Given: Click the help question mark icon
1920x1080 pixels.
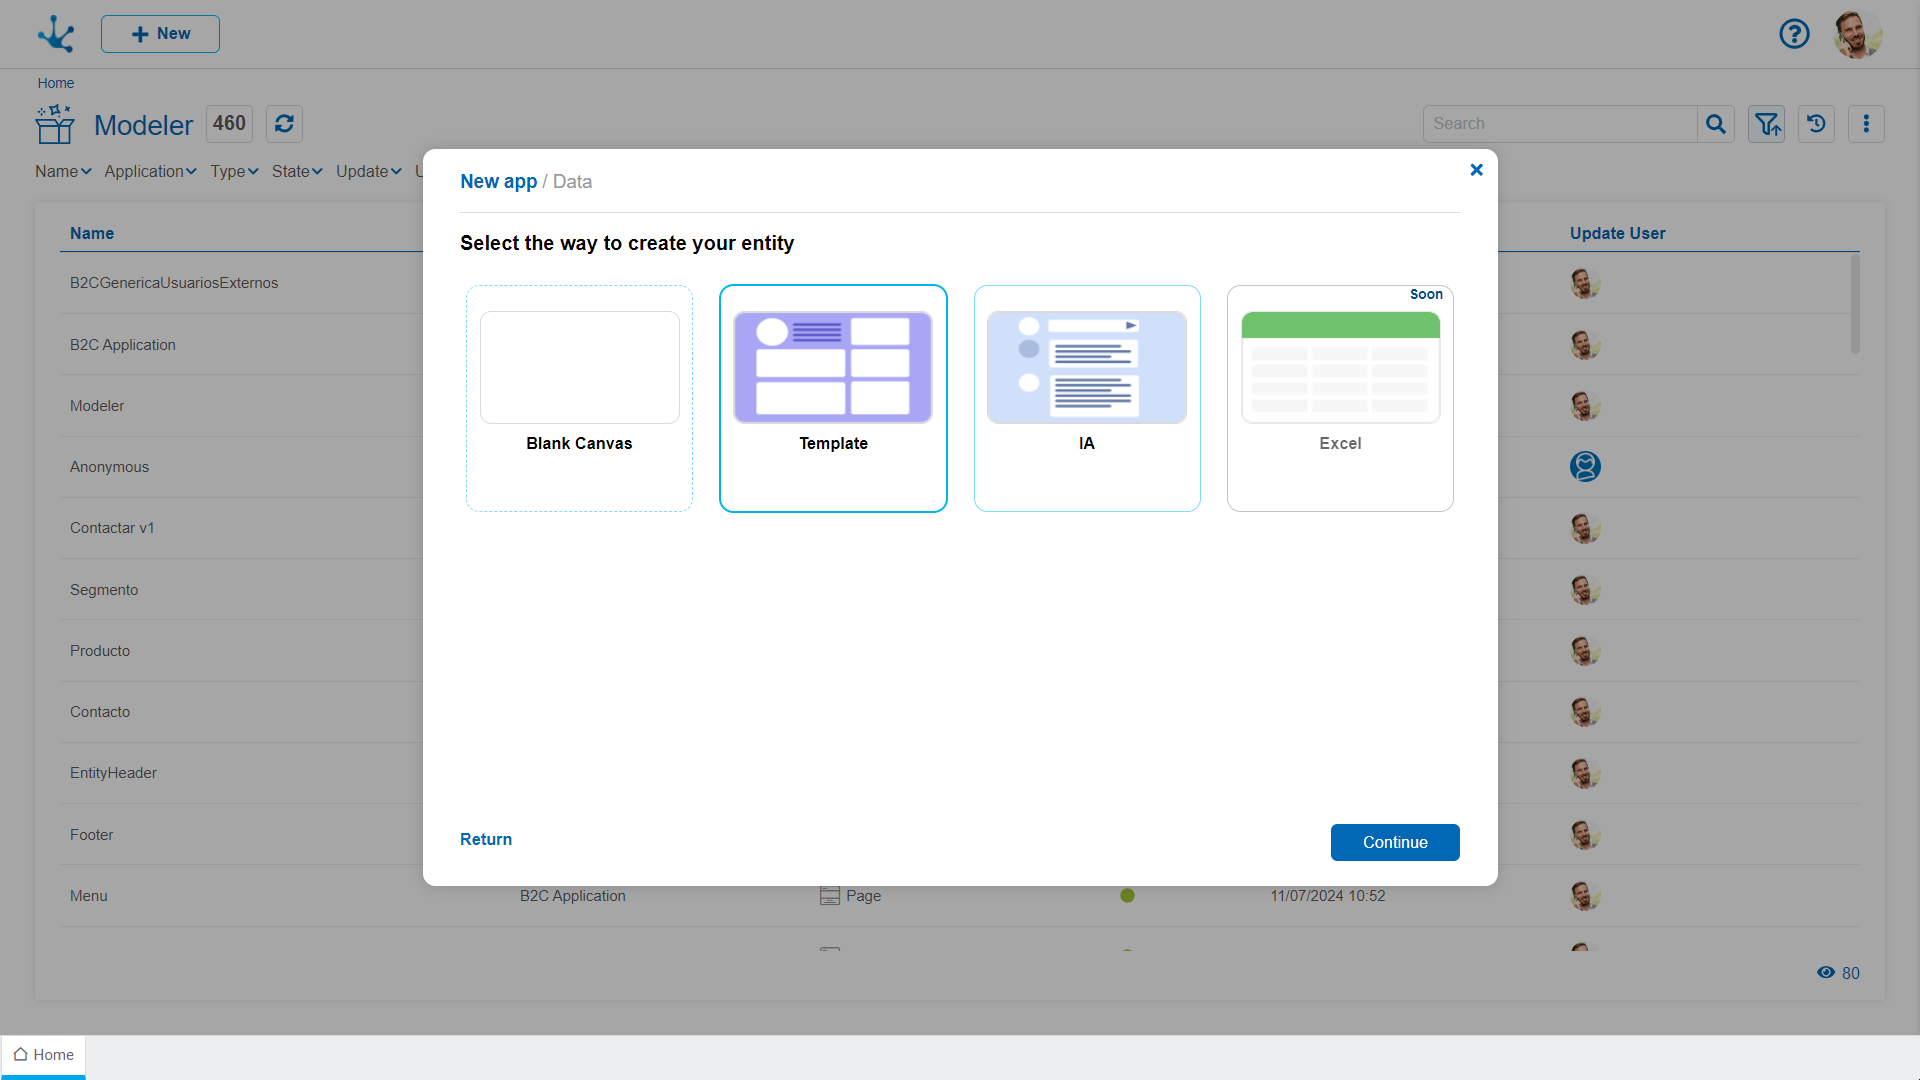Looking at the screenshot, I should tap(1794, 34).
